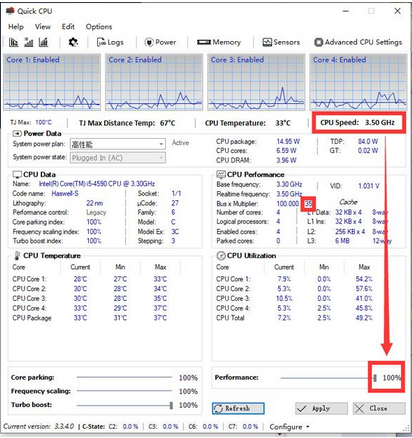Image resolution: width=412 pixels, height=438 pixels.
Task: Expand the System power plan dropdown
Action: (x=118, y=144)
